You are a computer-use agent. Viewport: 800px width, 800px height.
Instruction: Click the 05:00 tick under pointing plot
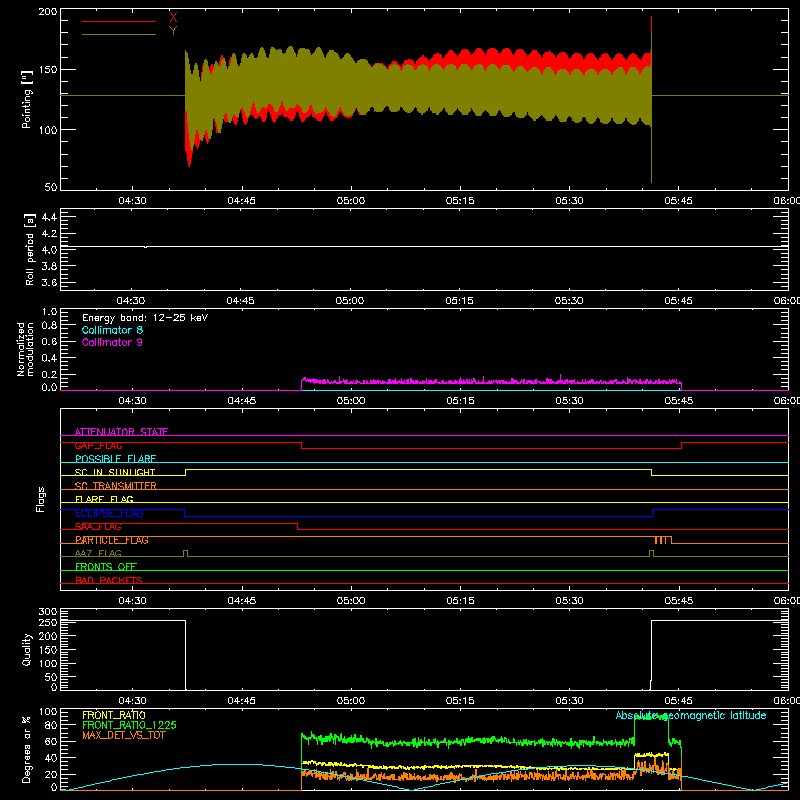tap(351, 201)
